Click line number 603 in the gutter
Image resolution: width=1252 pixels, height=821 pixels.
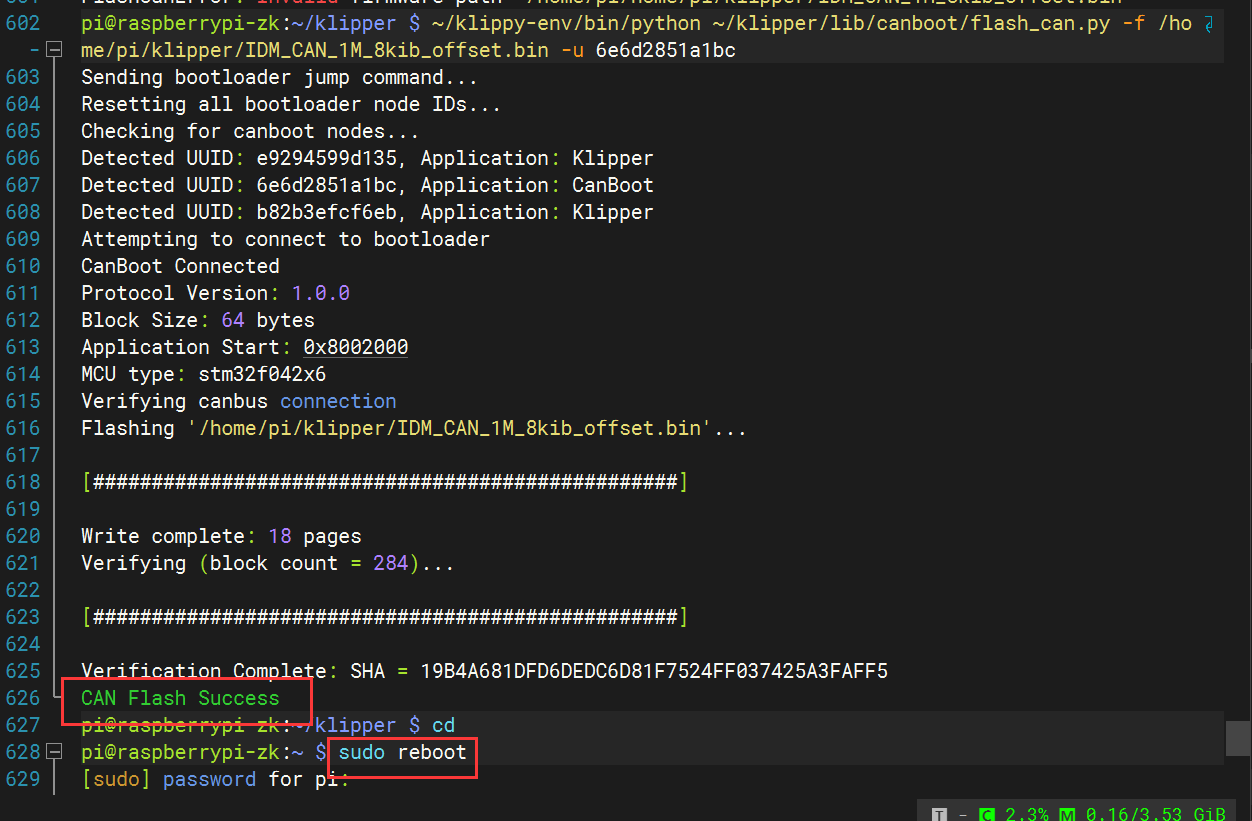22,77
